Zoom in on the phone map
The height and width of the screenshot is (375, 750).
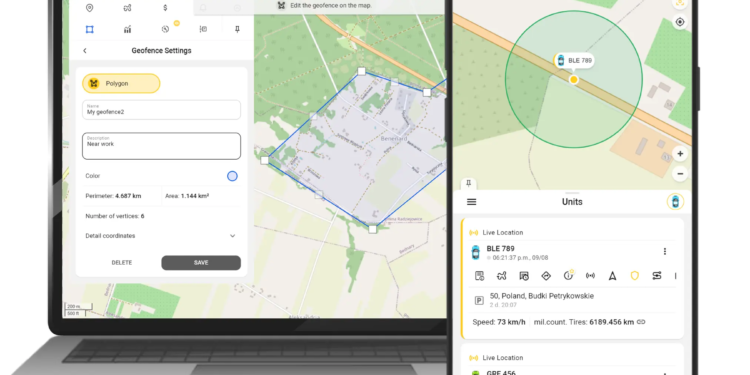[680, 154]
